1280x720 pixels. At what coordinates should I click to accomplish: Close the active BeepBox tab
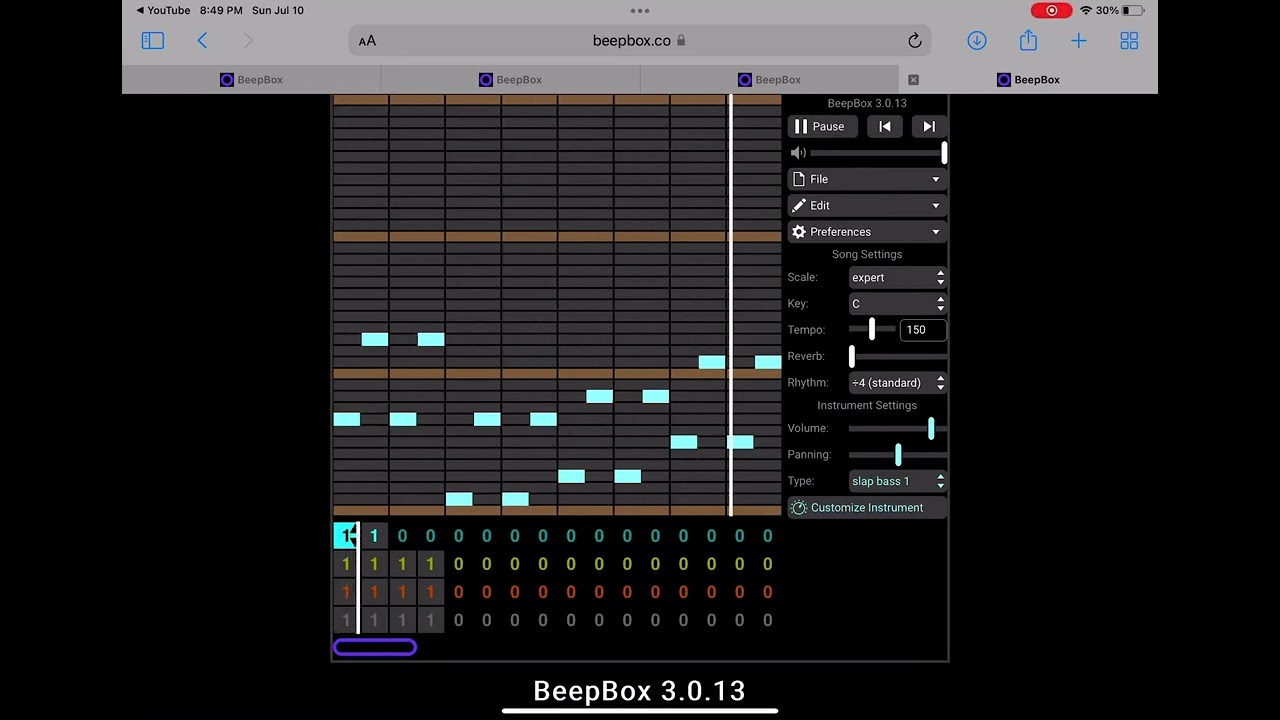[x=913, y=80]
